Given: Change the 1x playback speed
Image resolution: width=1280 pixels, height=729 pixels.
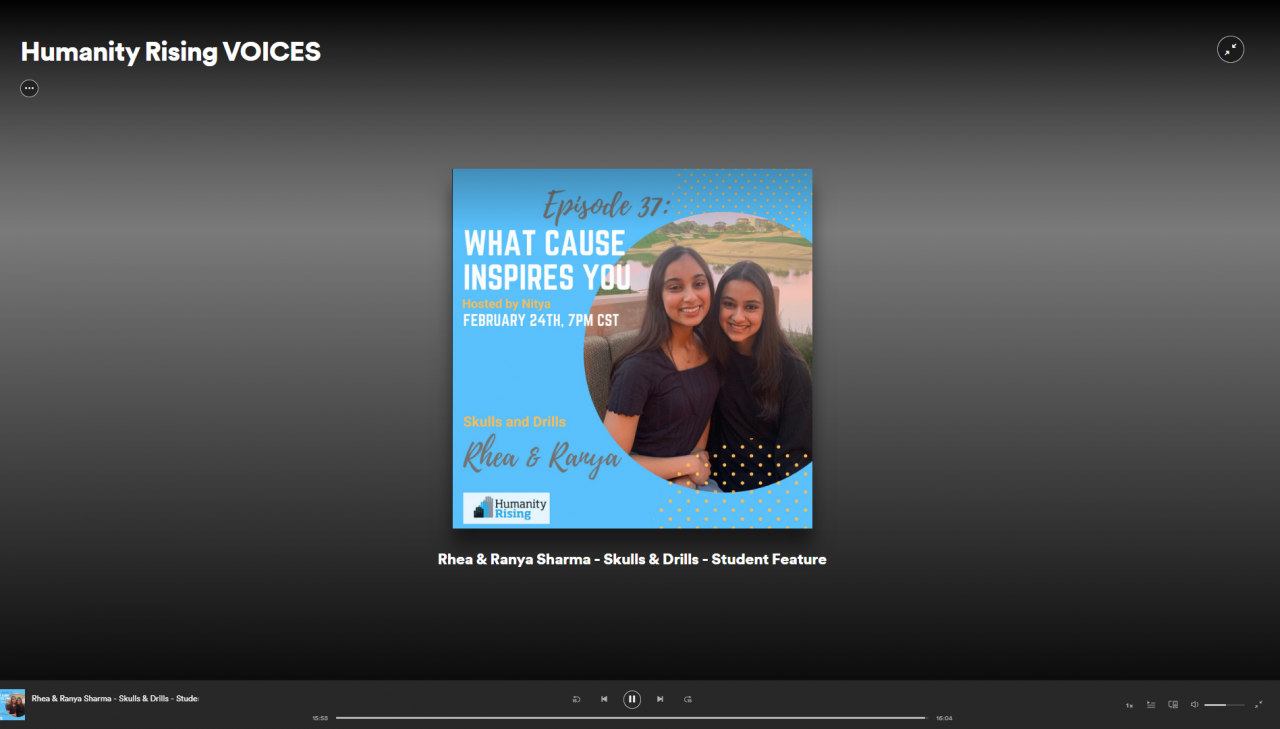Looking at the screenshot, I should coord(1129,705).
